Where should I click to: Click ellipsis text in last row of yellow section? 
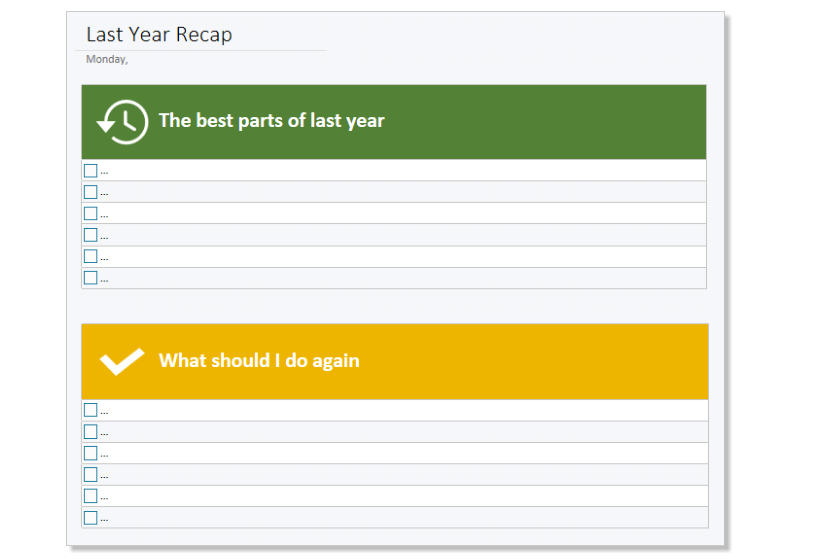click(104, 520)
